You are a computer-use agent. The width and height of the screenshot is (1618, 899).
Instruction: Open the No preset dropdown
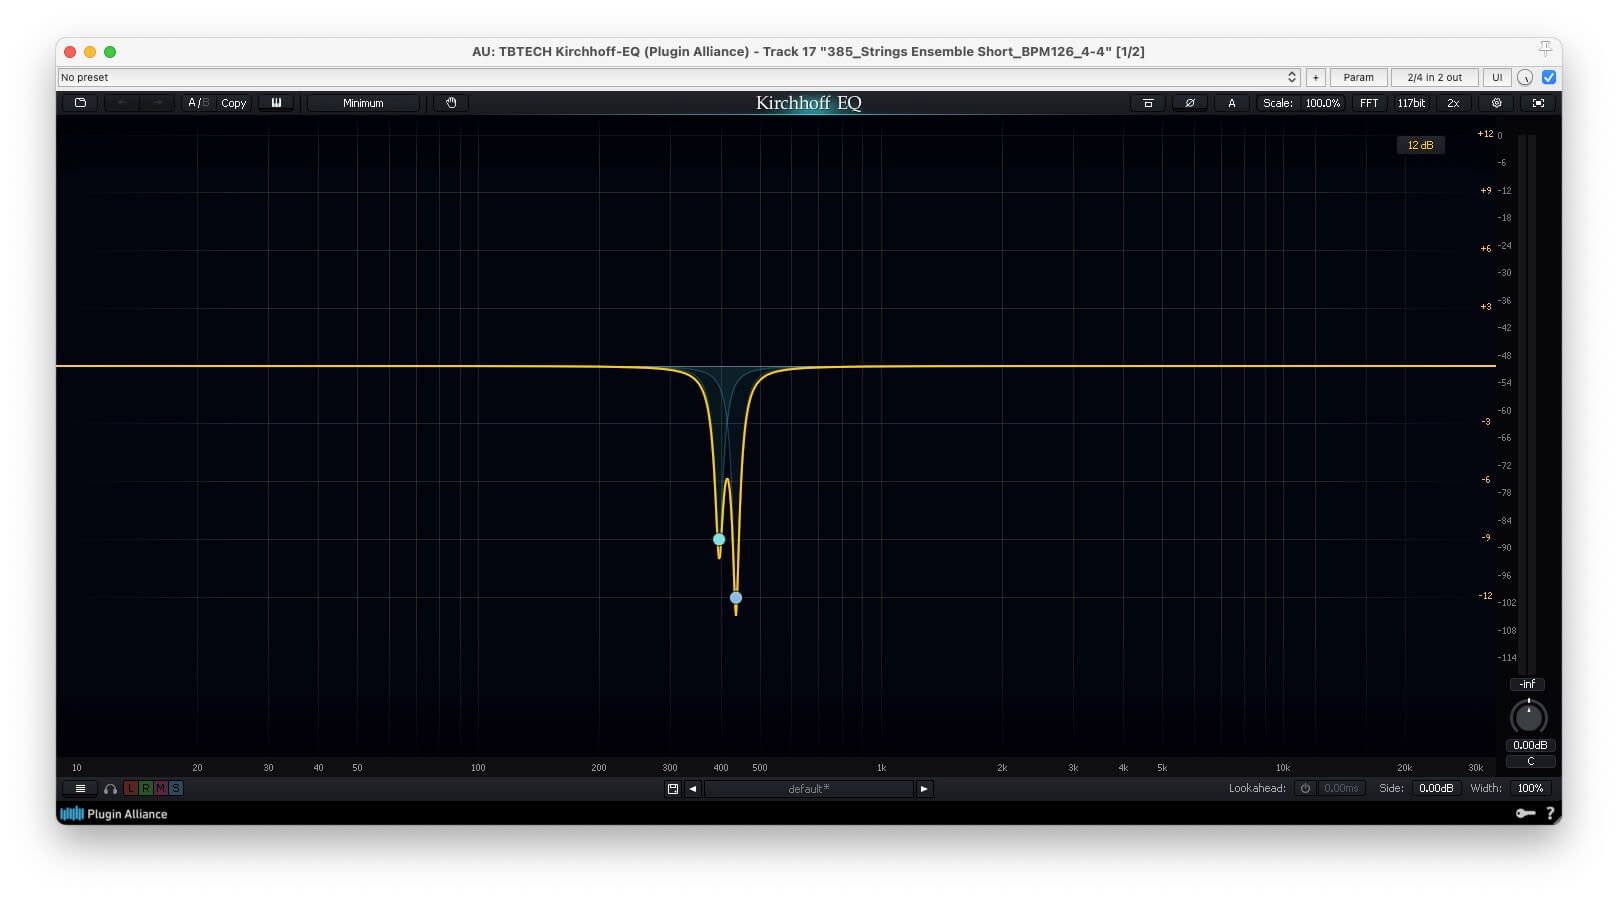pos(678,77)
